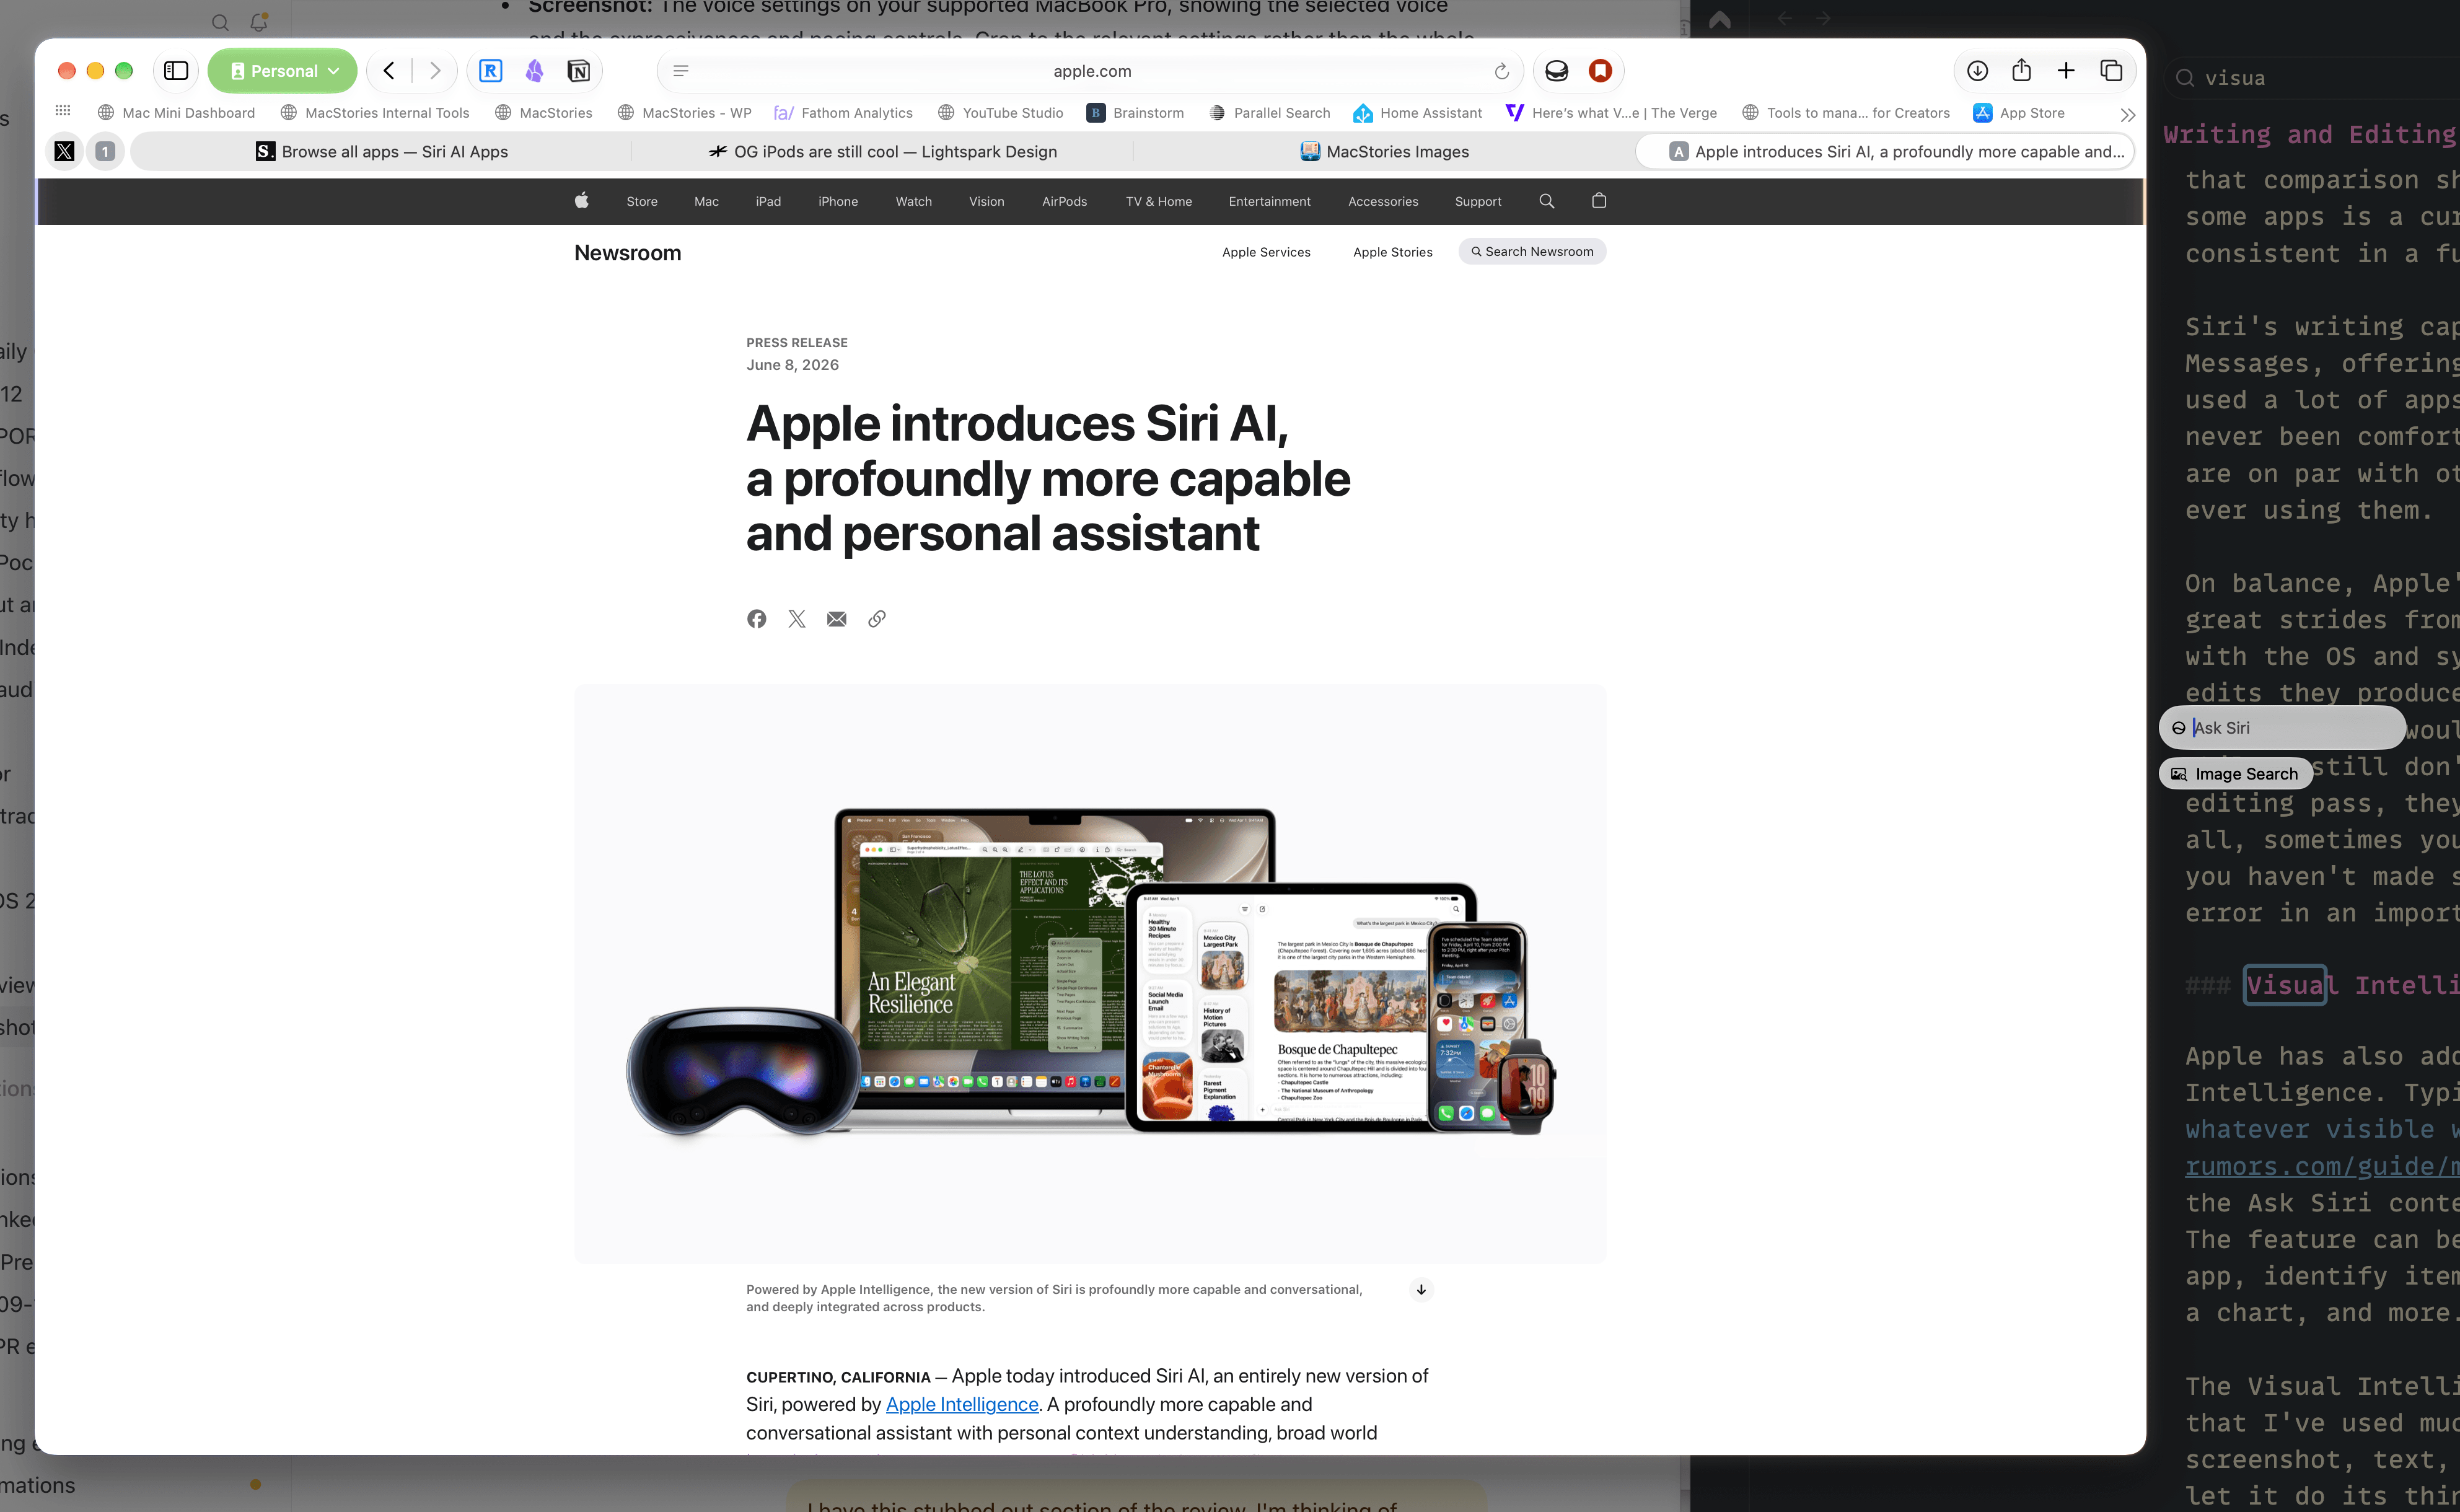The height and width of the screenshot is (1512, 2460).
Task: Open the shopping bag icon
Action: 1598,200
